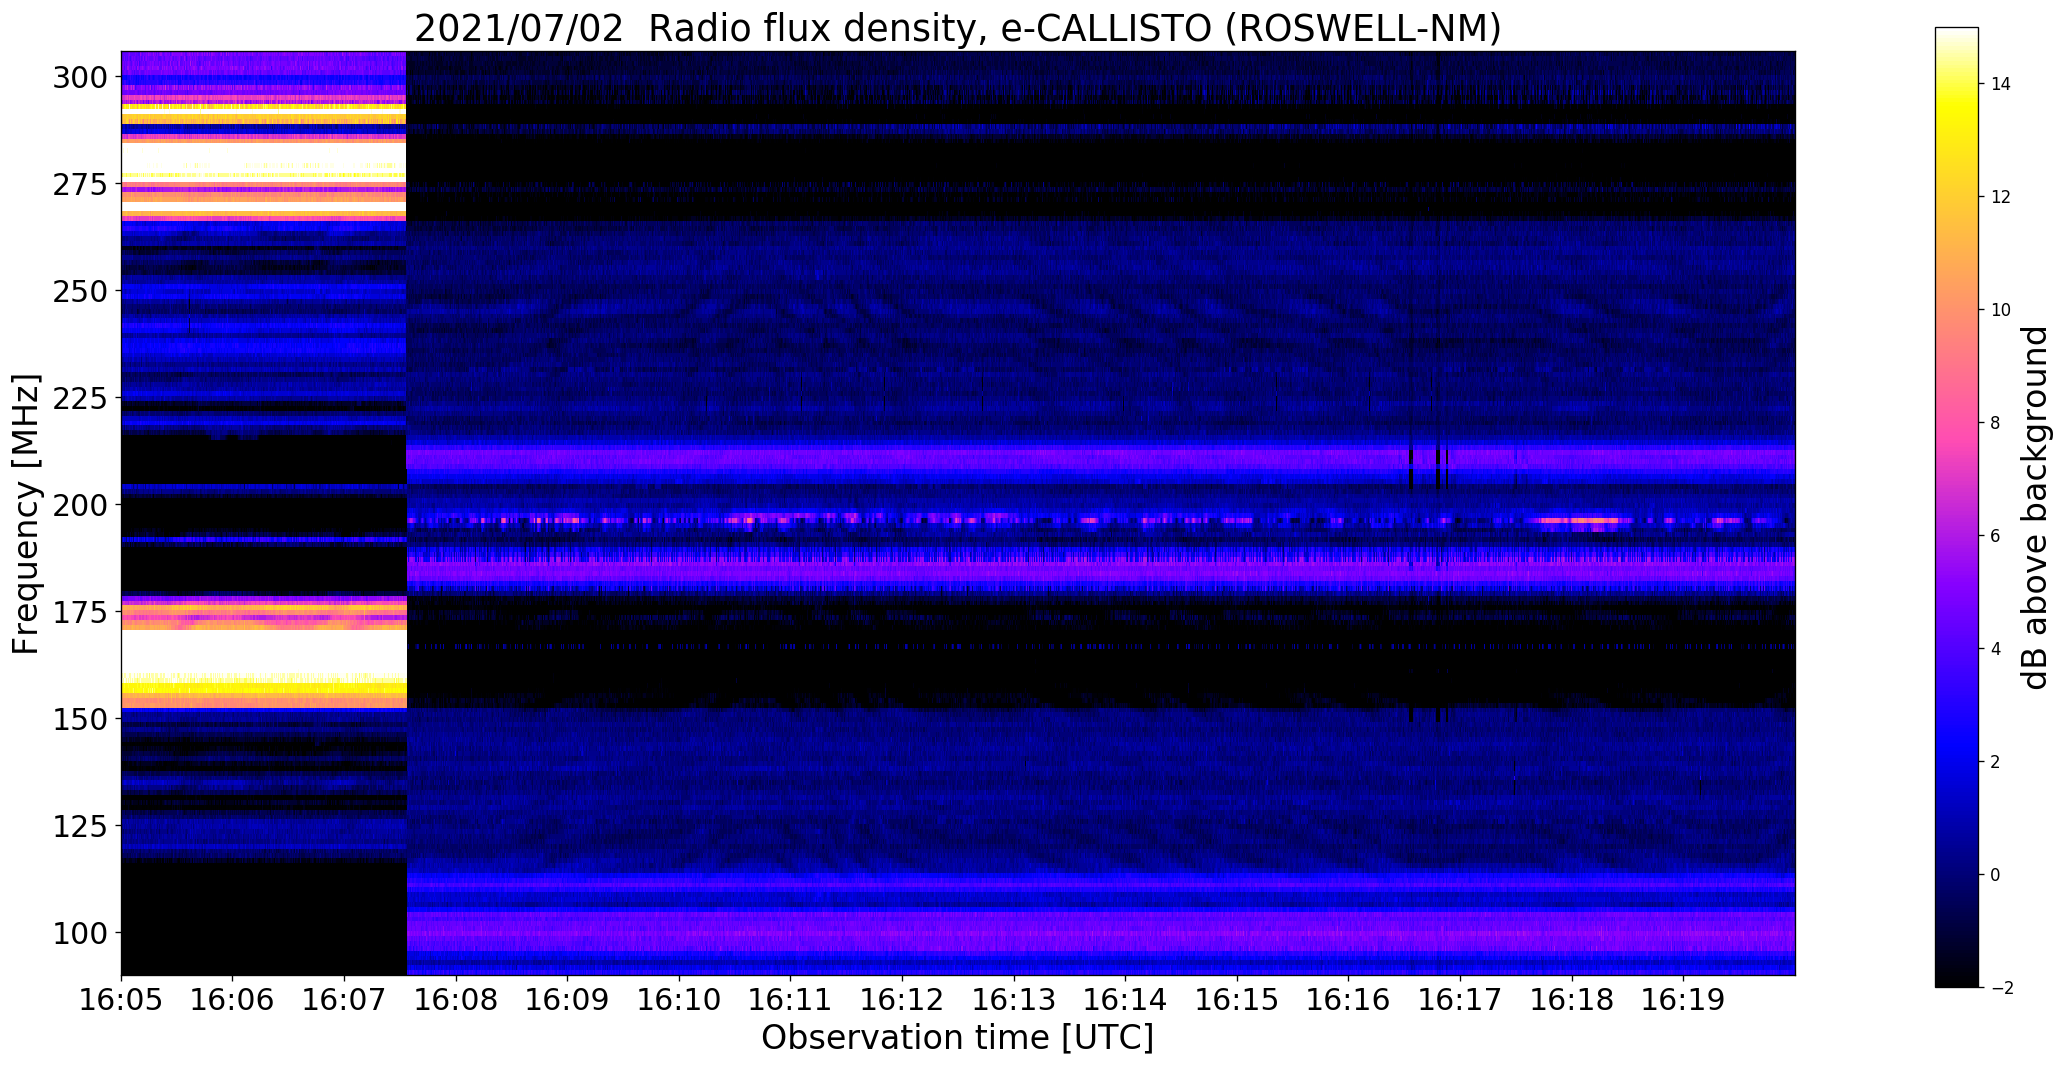The height and width of the screenshot is (1067, 2066).
Task: Click the 'dB above background' colorbar label
Action: pyautogui.click(x=2035, y=507)
